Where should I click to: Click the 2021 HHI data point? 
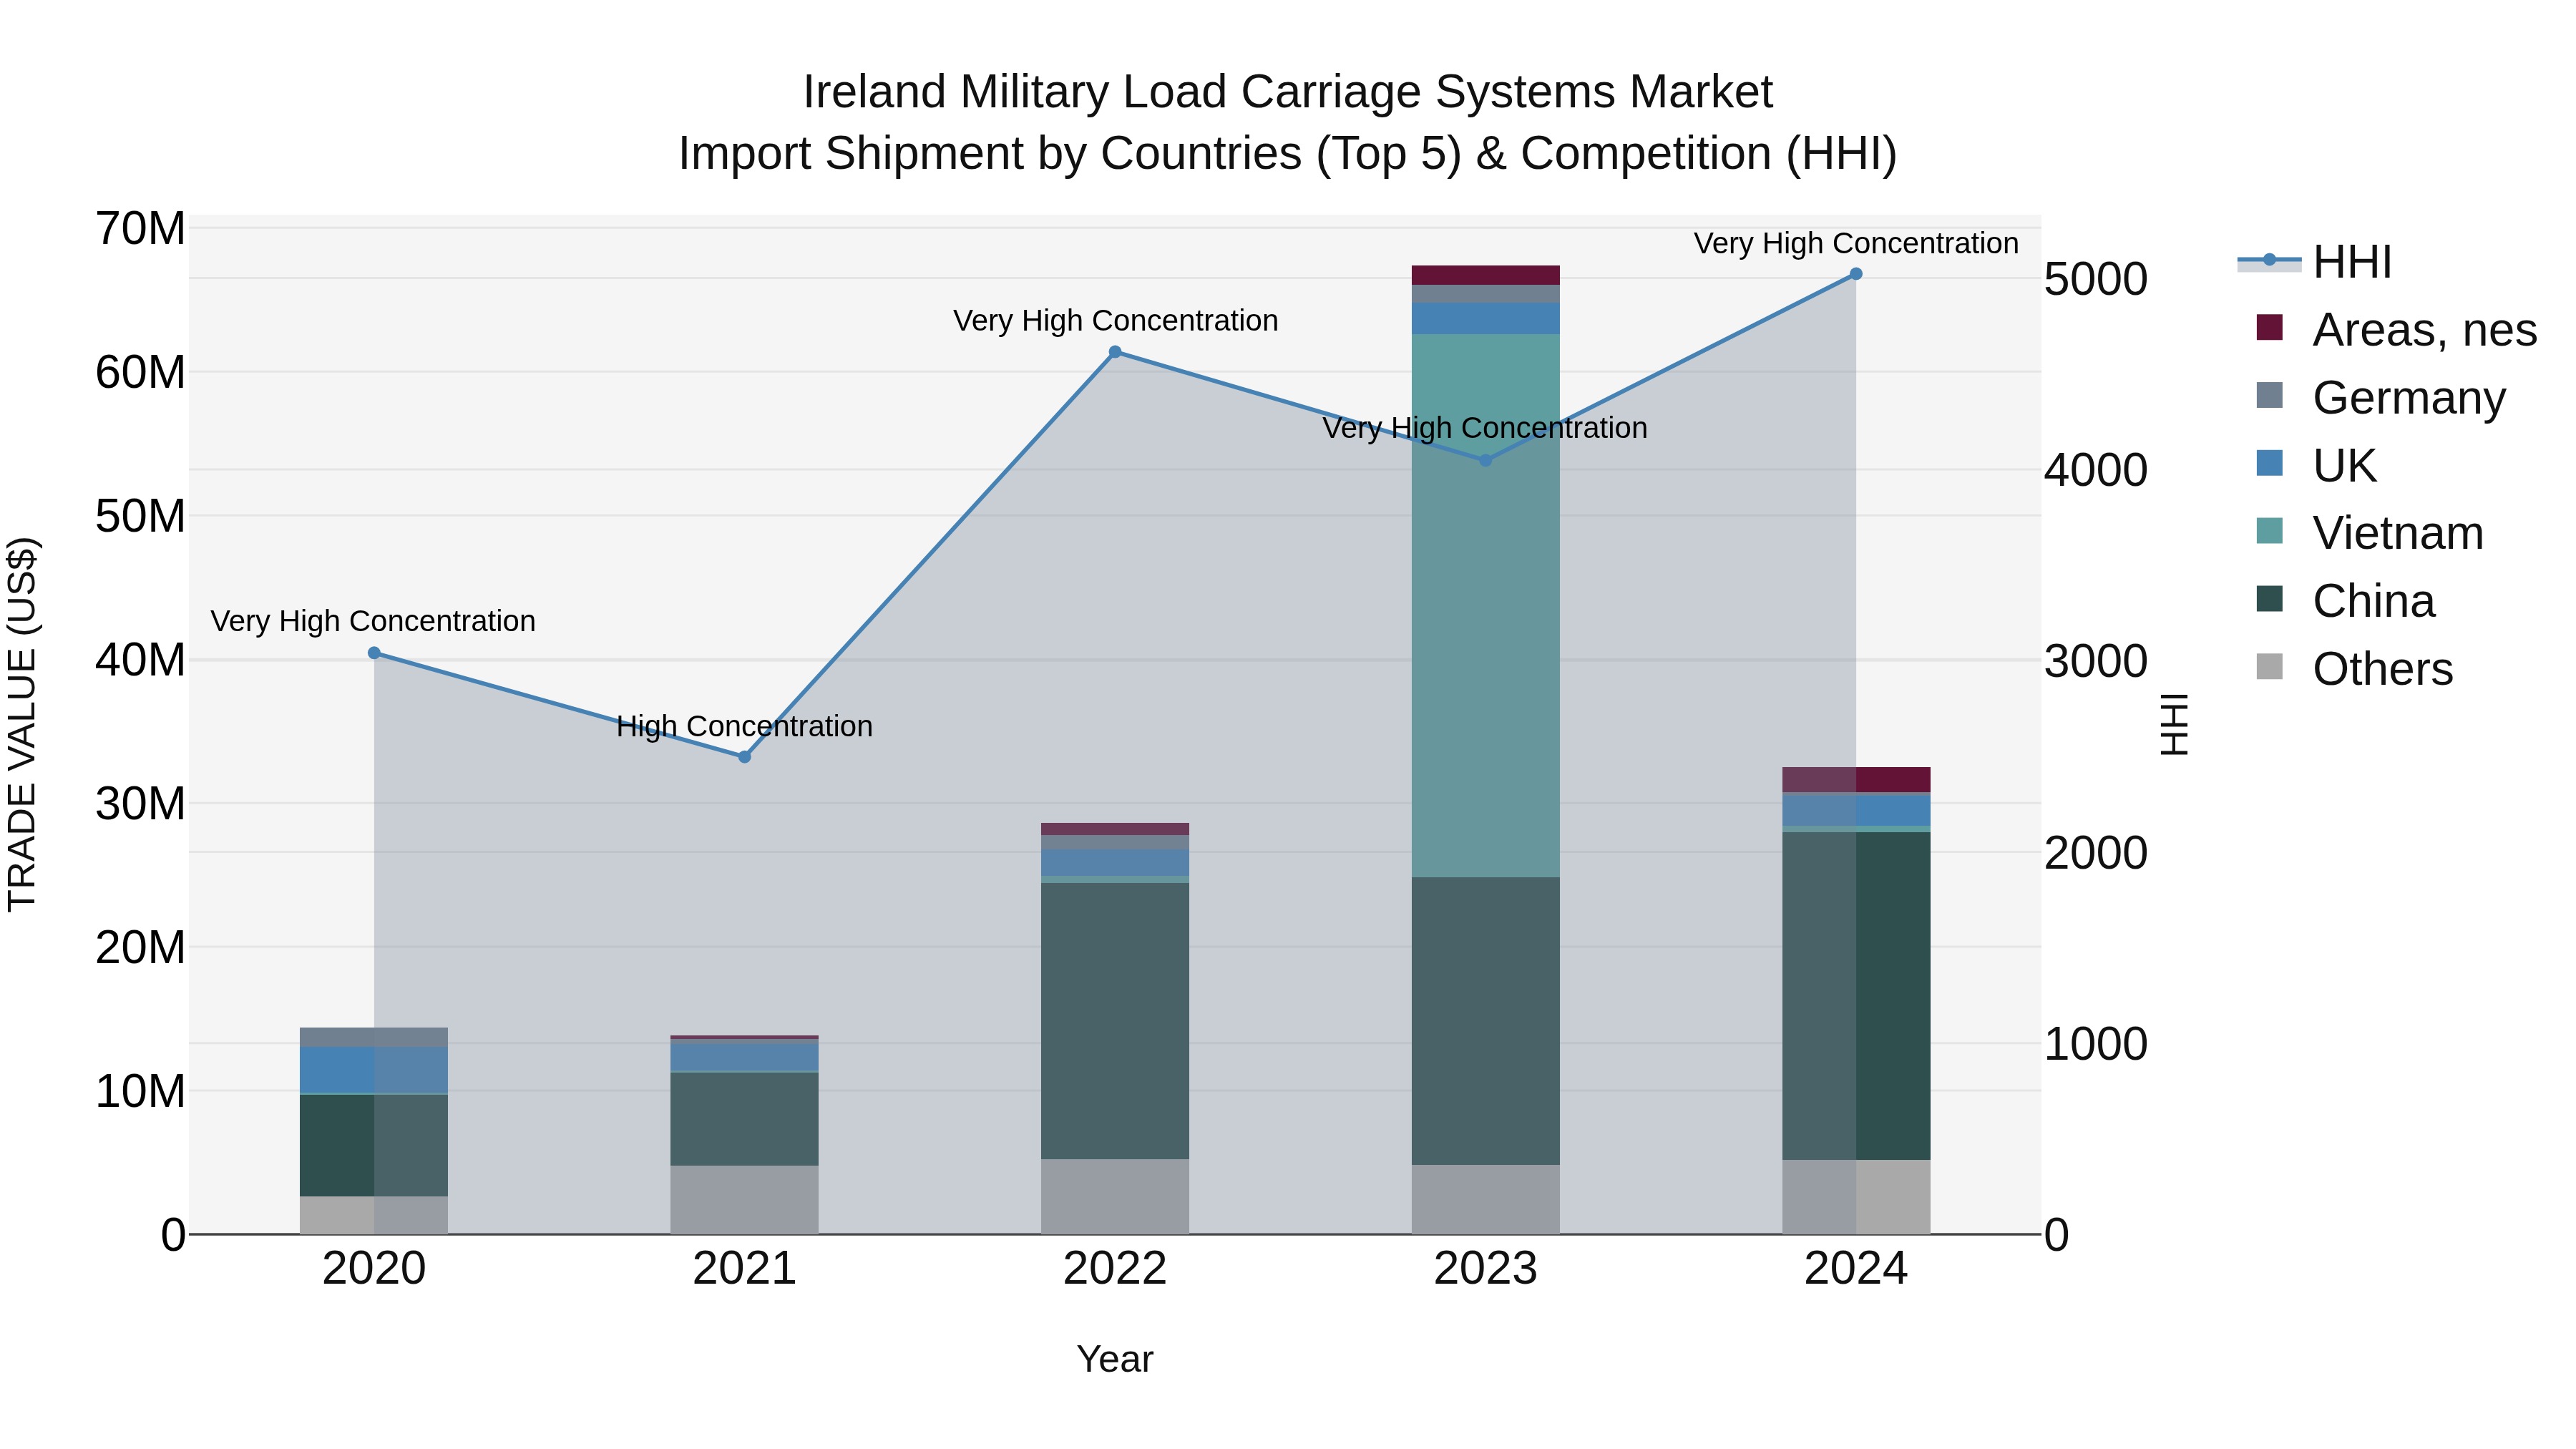click(x=744, y=757)
